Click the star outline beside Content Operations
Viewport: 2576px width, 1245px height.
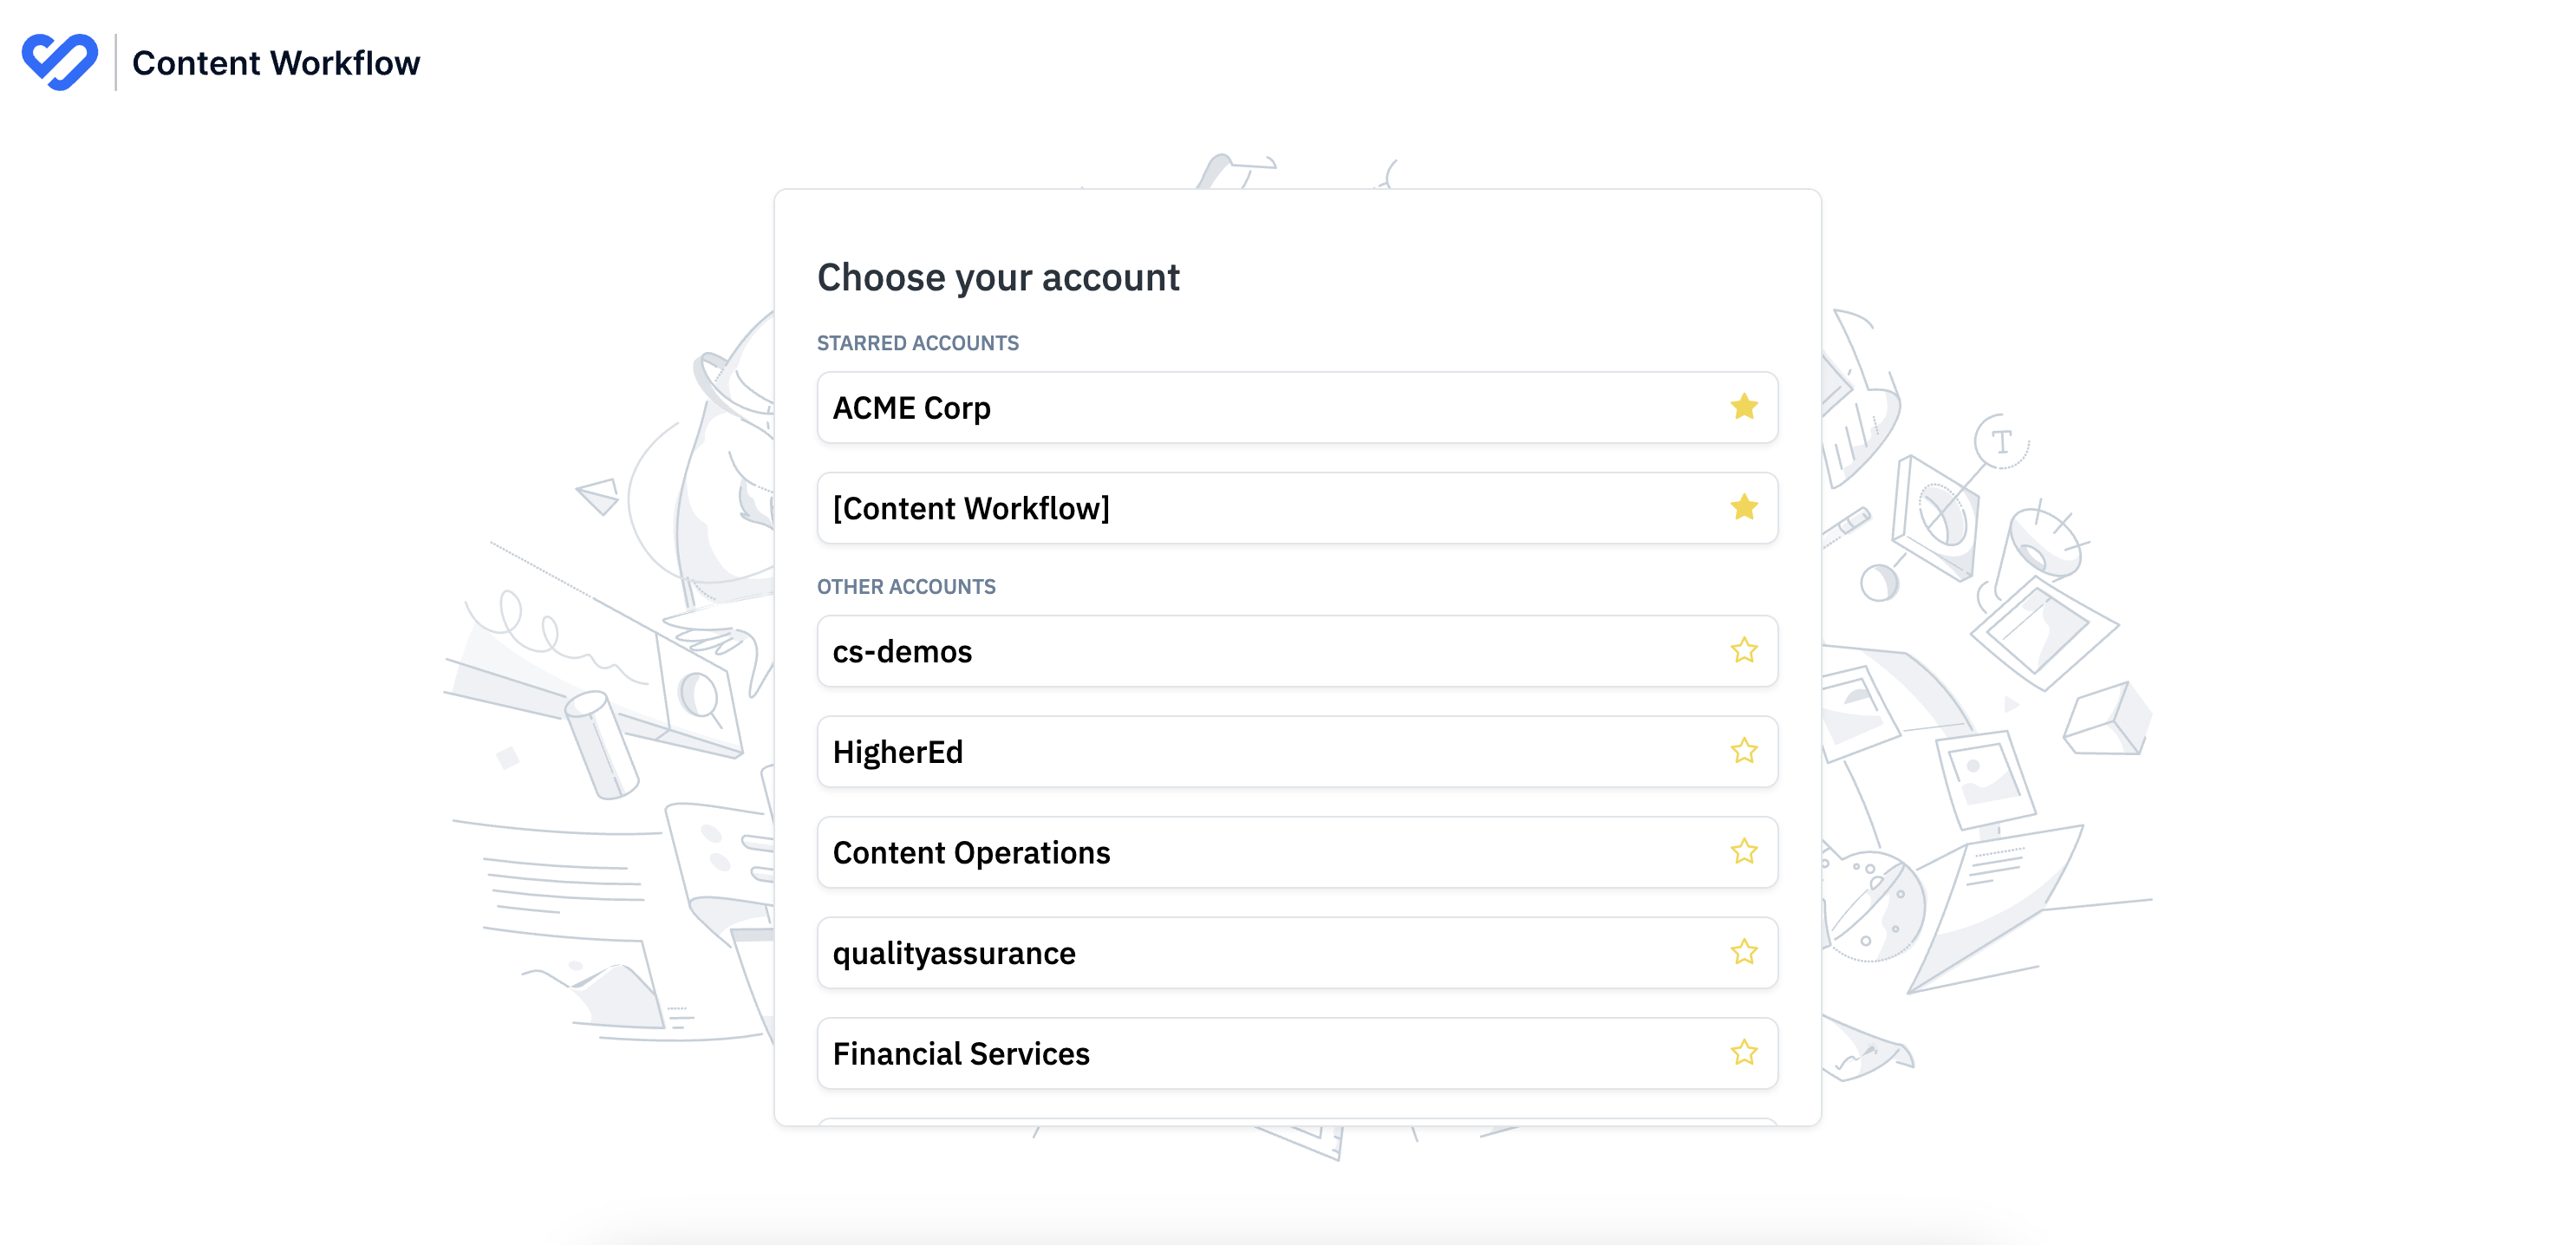point(1742,852)
